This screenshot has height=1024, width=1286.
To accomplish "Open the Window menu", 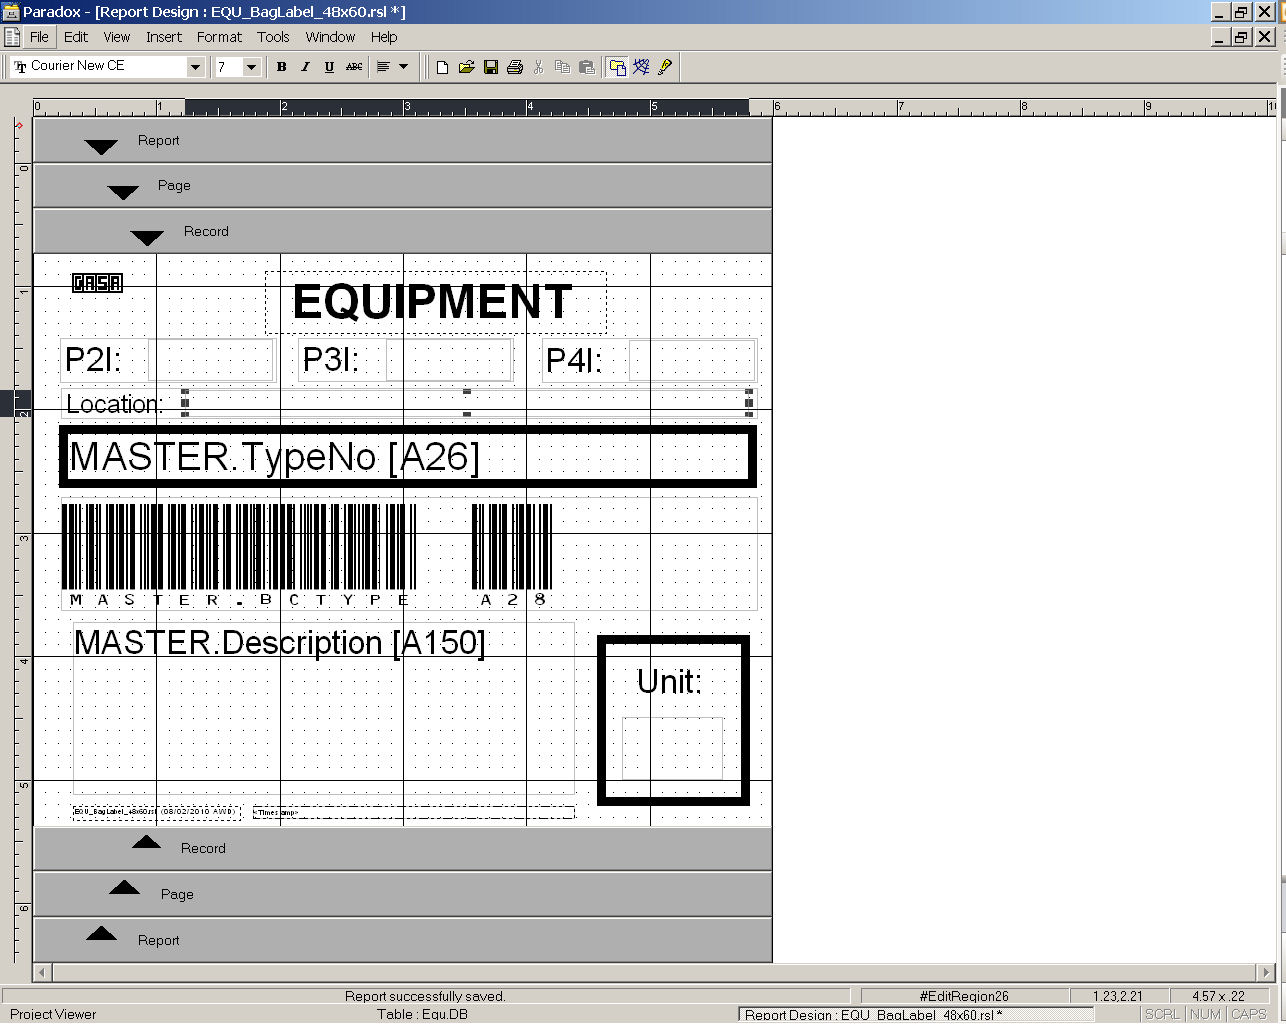I will click(330, 37).
